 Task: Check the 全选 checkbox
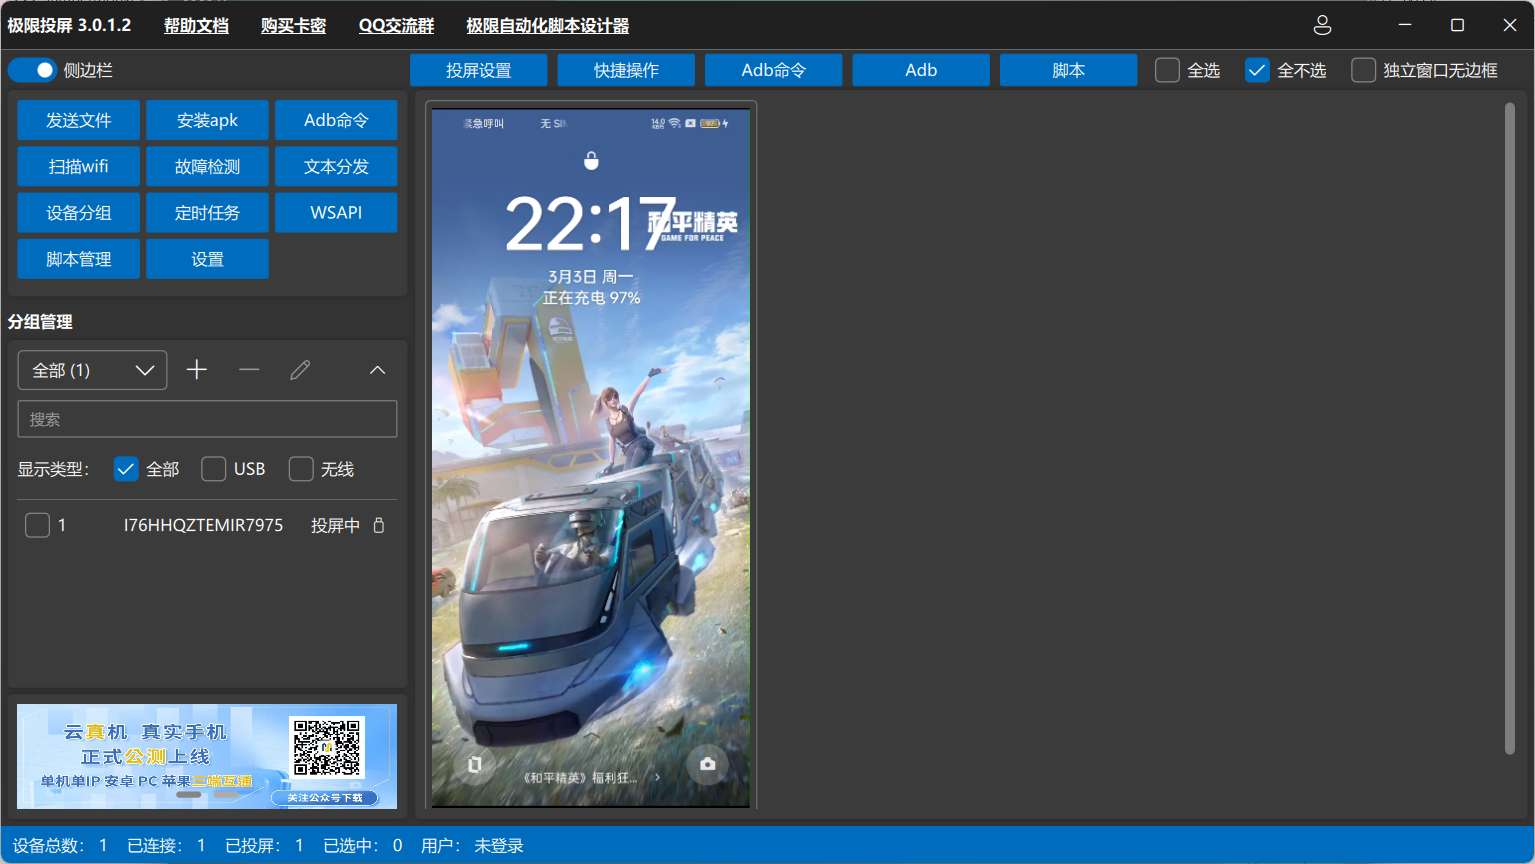click(1167, 70)
